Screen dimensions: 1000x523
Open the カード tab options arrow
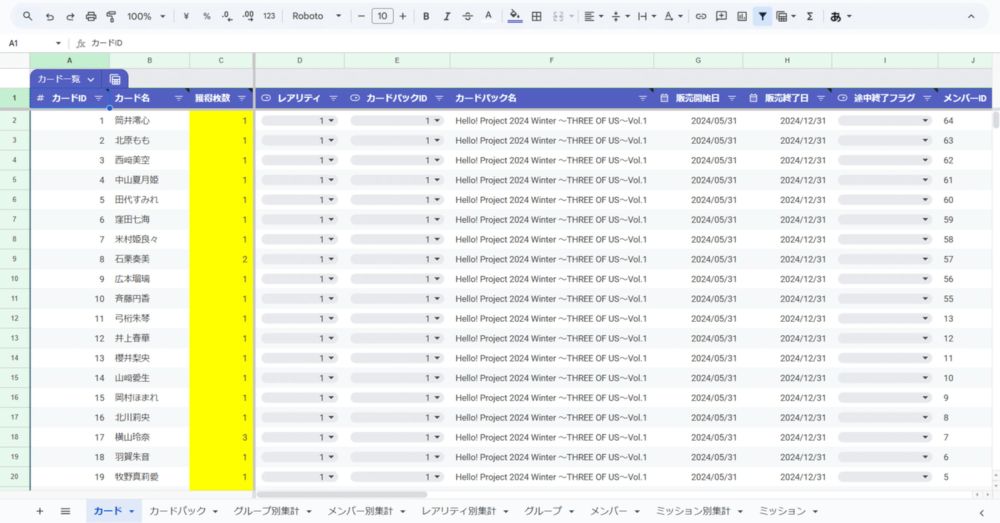tap(131, 512)
